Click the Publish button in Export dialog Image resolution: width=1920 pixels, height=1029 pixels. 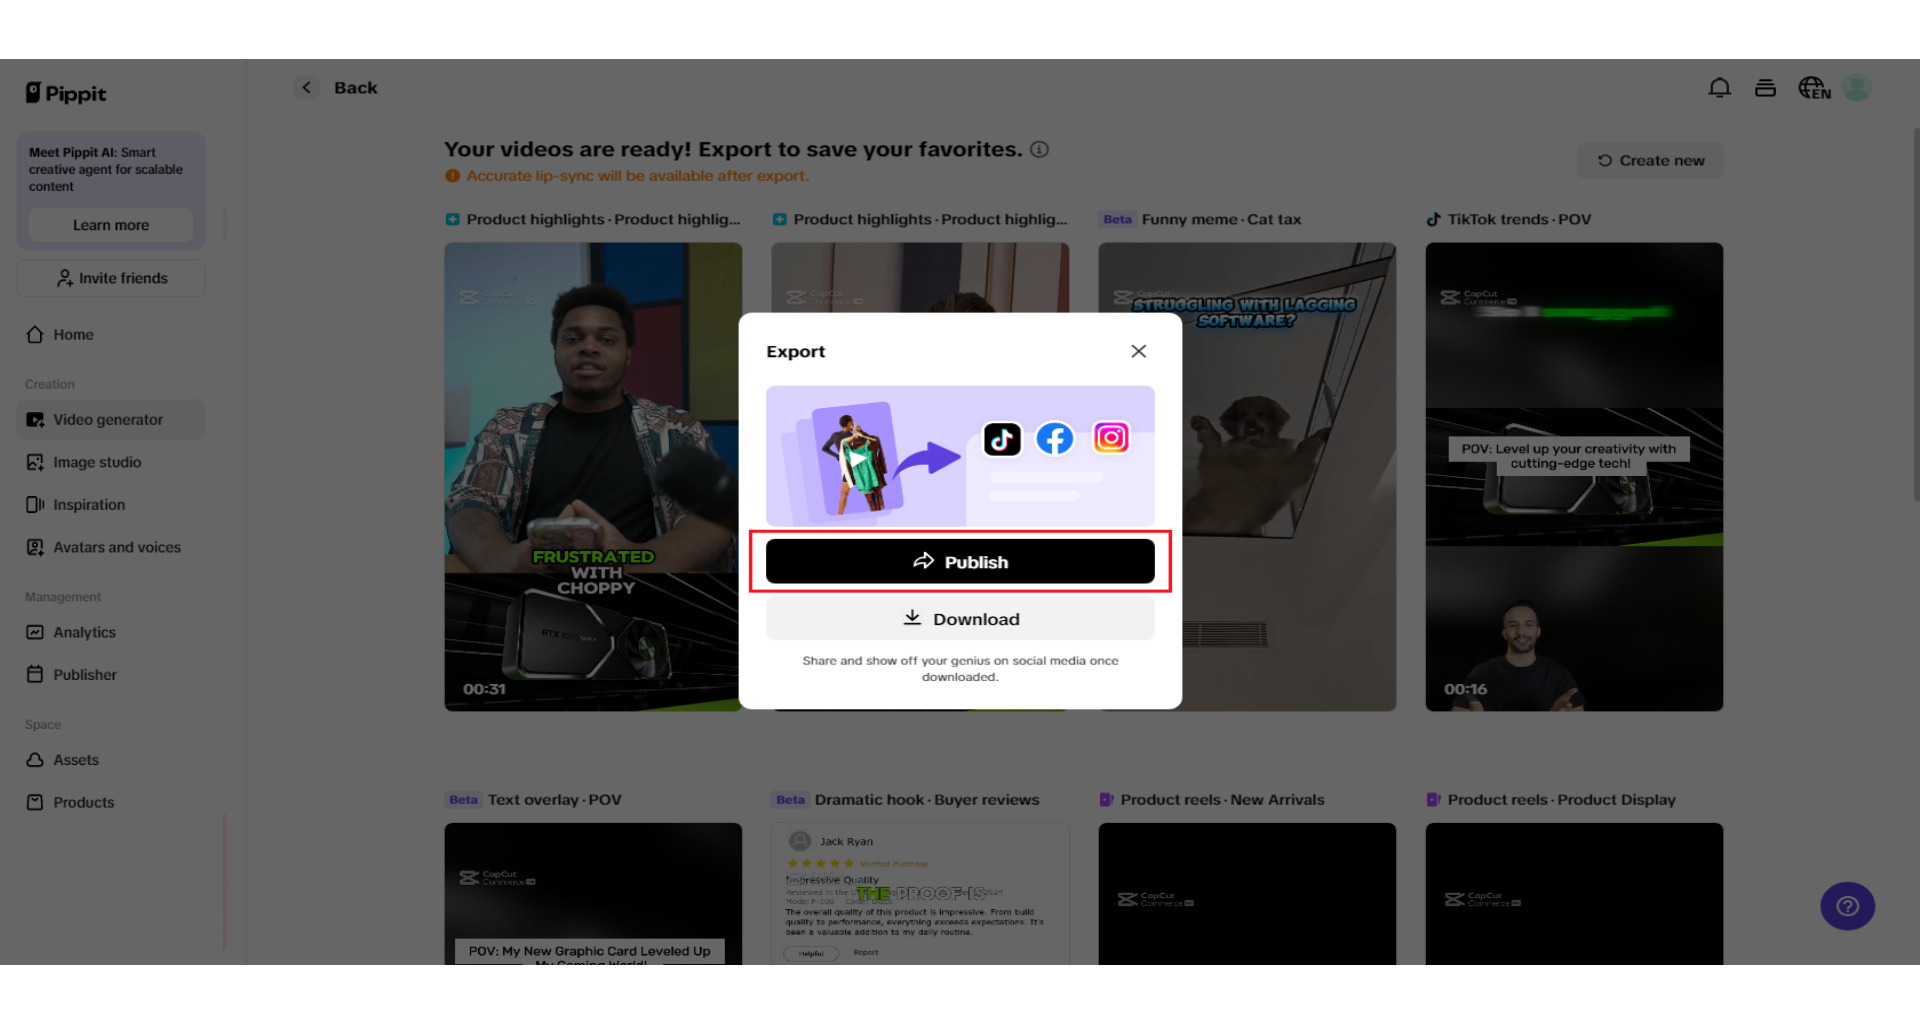tap(960, 561)
